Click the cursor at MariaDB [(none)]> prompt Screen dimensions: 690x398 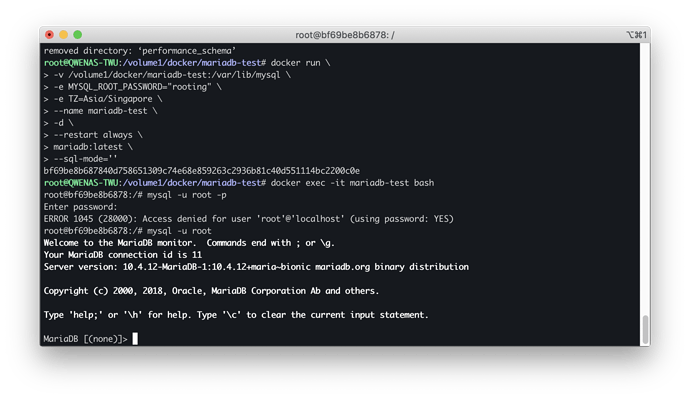135,339
